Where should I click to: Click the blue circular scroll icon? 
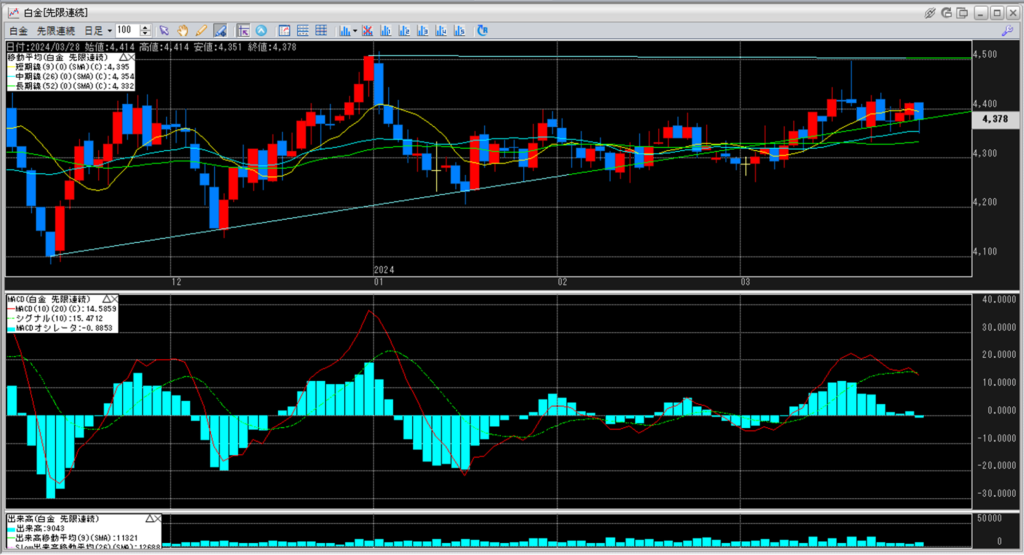[262, 31]
